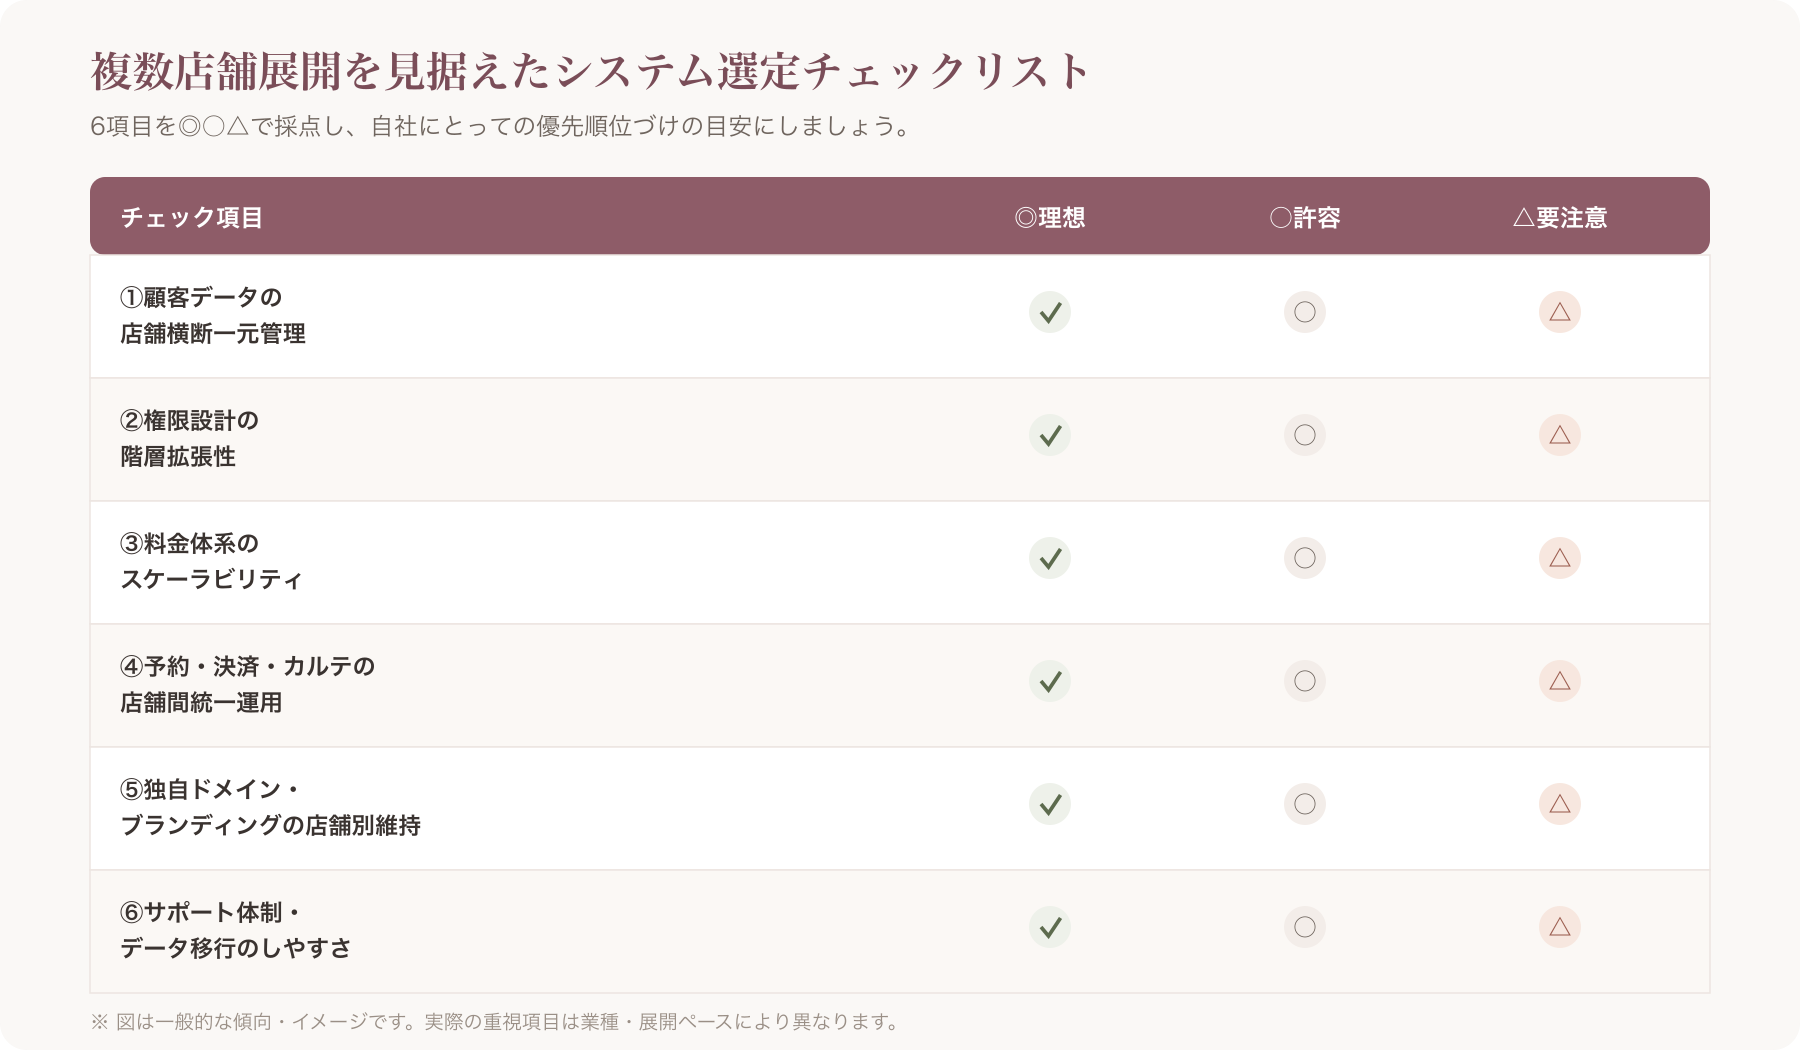Click the triangle warning icon for 顧客データ row
Screen dimensions: 1800x1050
click(1560, 312)
